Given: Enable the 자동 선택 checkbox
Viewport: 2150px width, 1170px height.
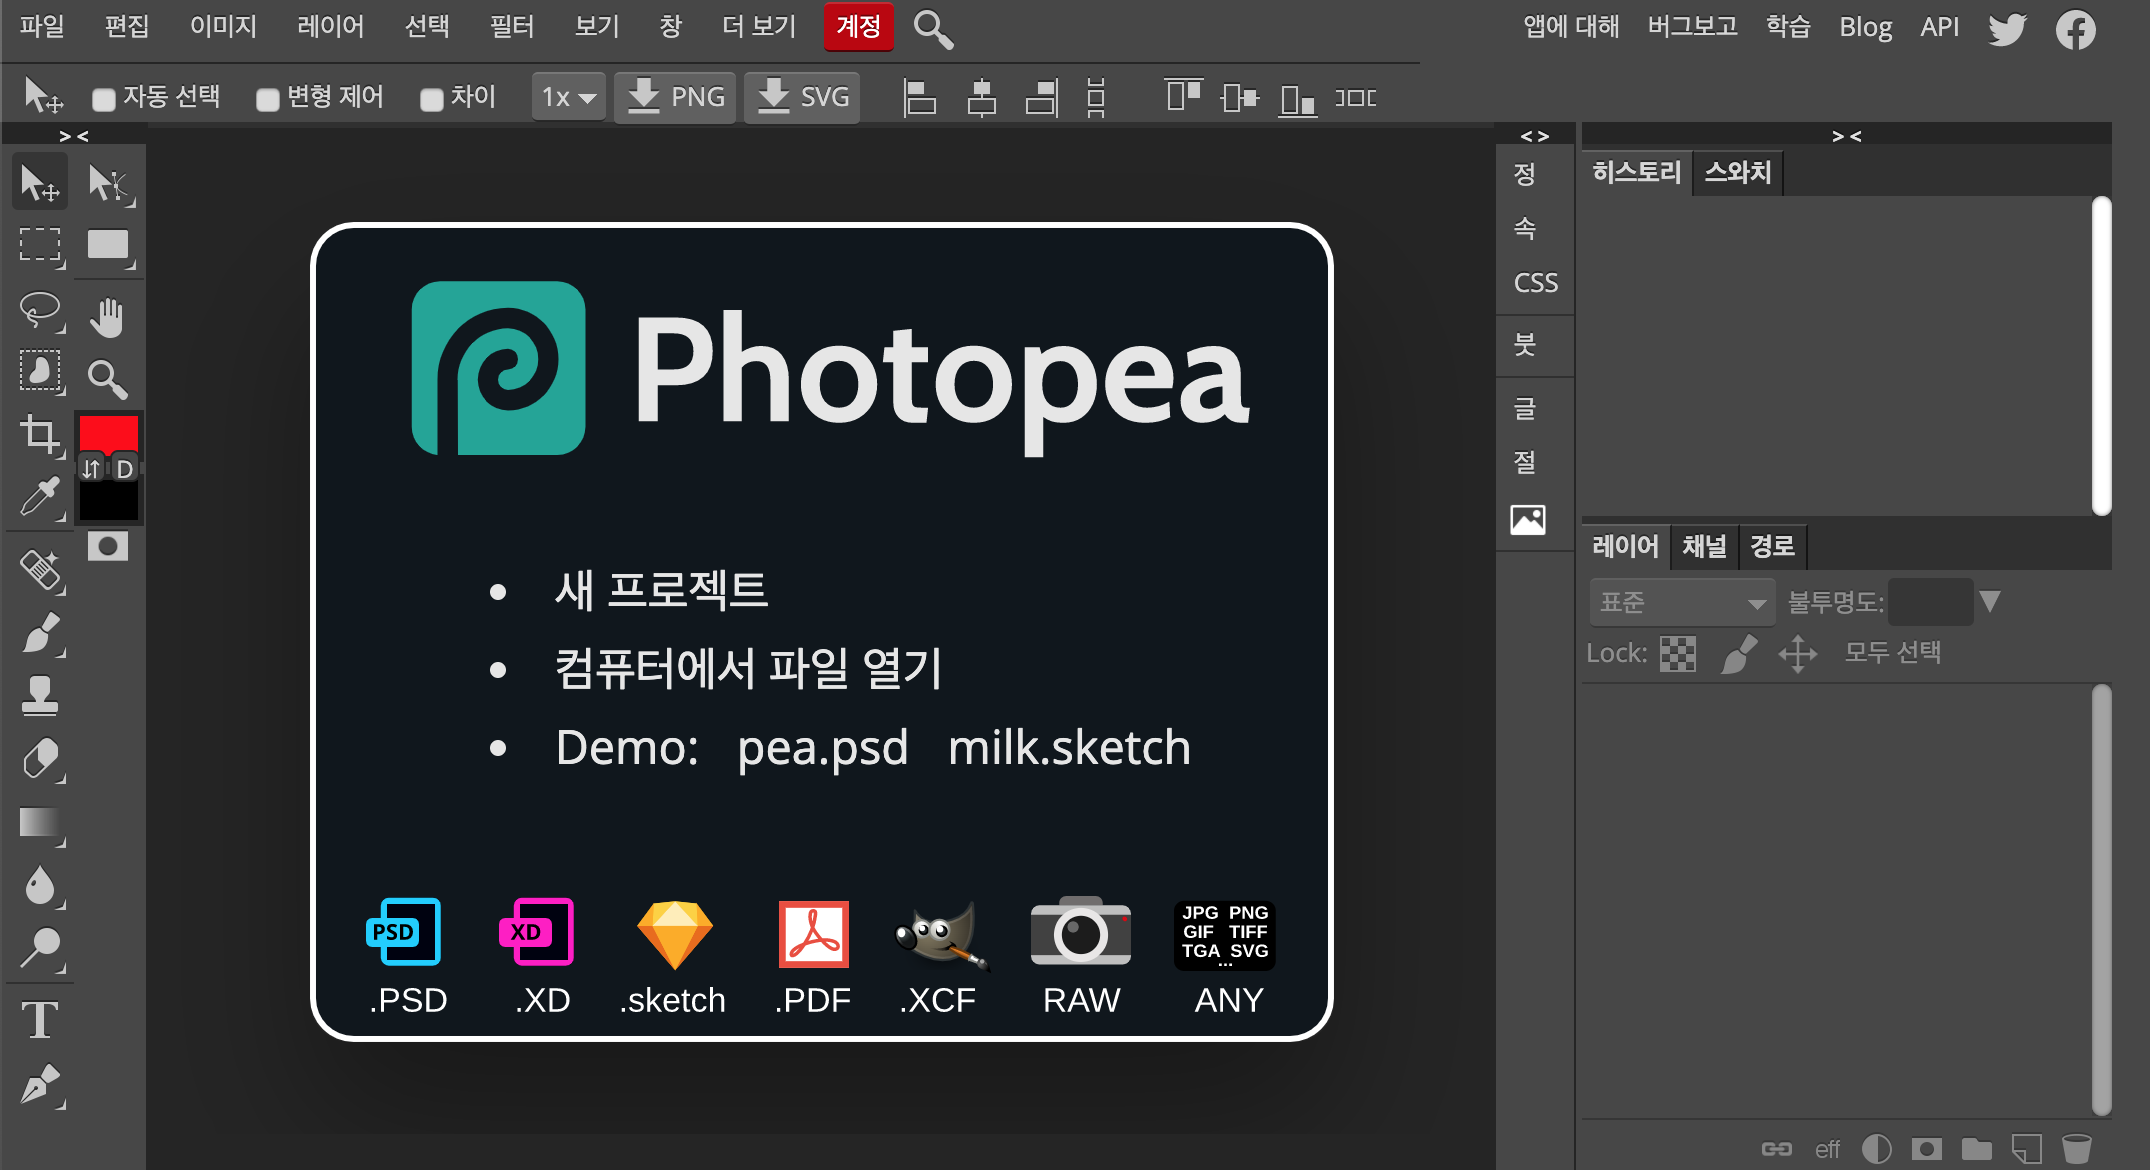Looking at the screenshot, I should click(103, 99).
